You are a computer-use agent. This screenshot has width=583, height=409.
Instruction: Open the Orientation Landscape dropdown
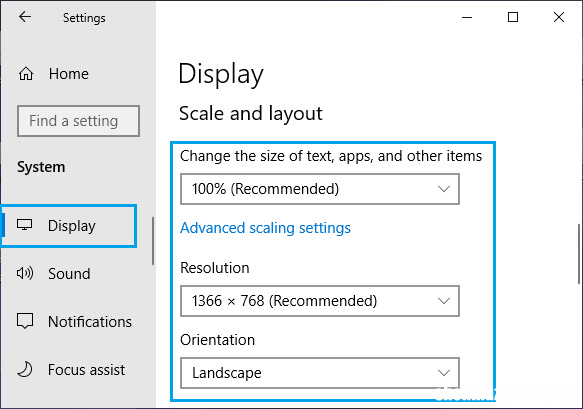point(320,373)
